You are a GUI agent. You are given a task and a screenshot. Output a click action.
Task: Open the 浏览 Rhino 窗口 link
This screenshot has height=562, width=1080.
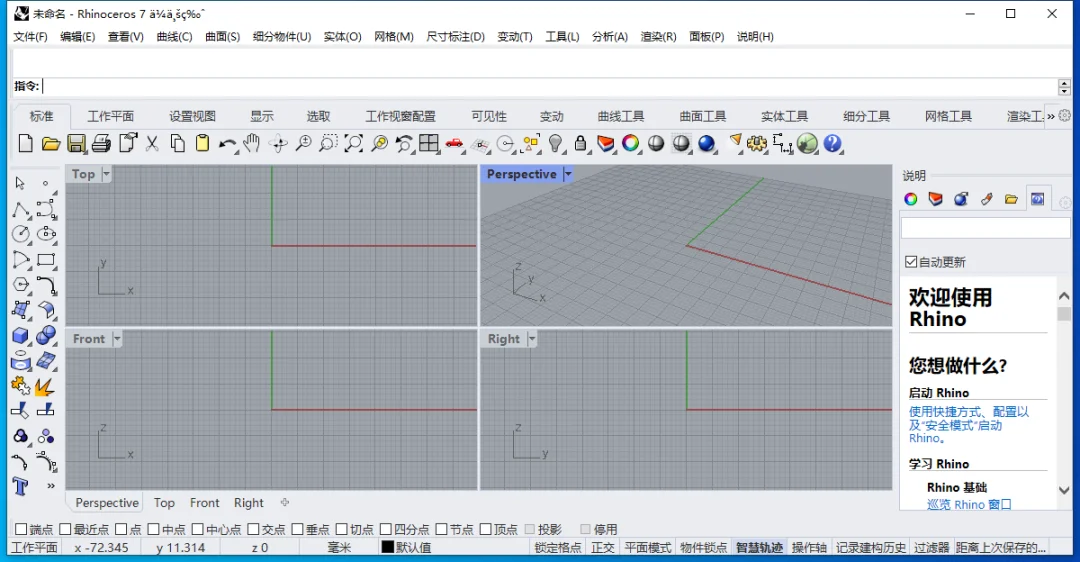pos(969,504)
